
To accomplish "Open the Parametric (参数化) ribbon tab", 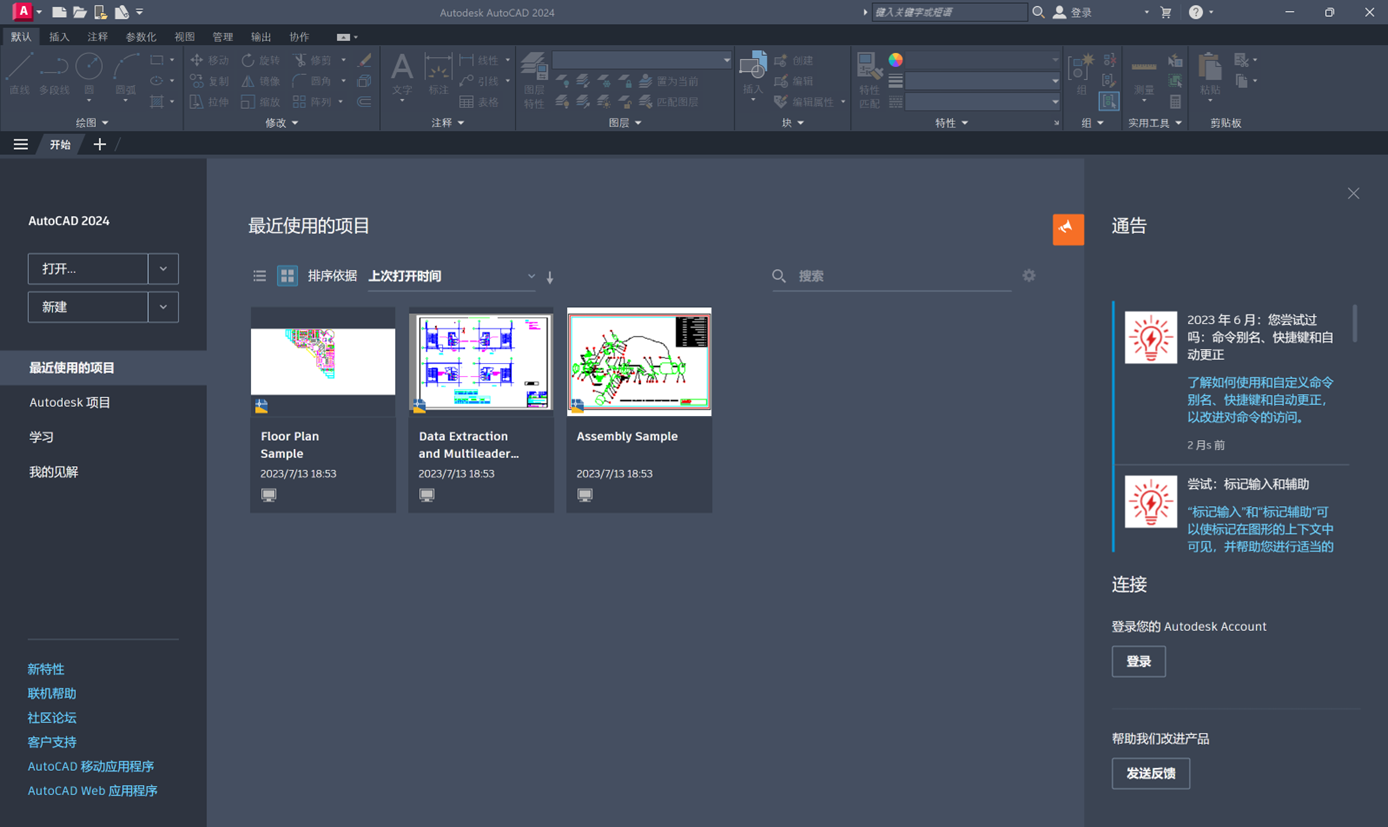I will click(x=141, y=37).
